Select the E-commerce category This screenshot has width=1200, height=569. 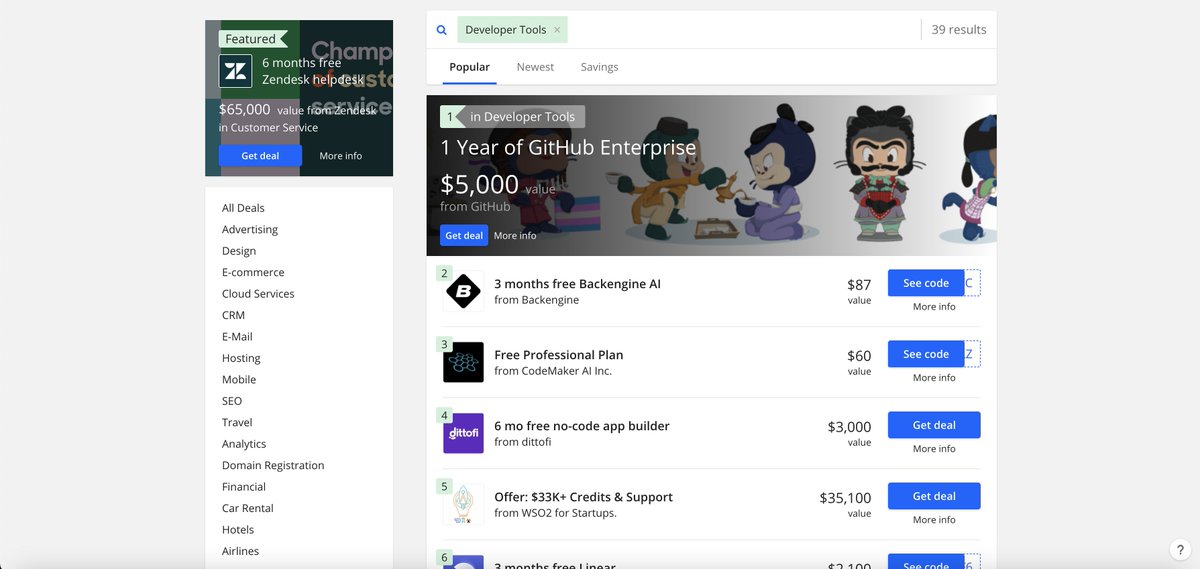[x=253, y=272]
